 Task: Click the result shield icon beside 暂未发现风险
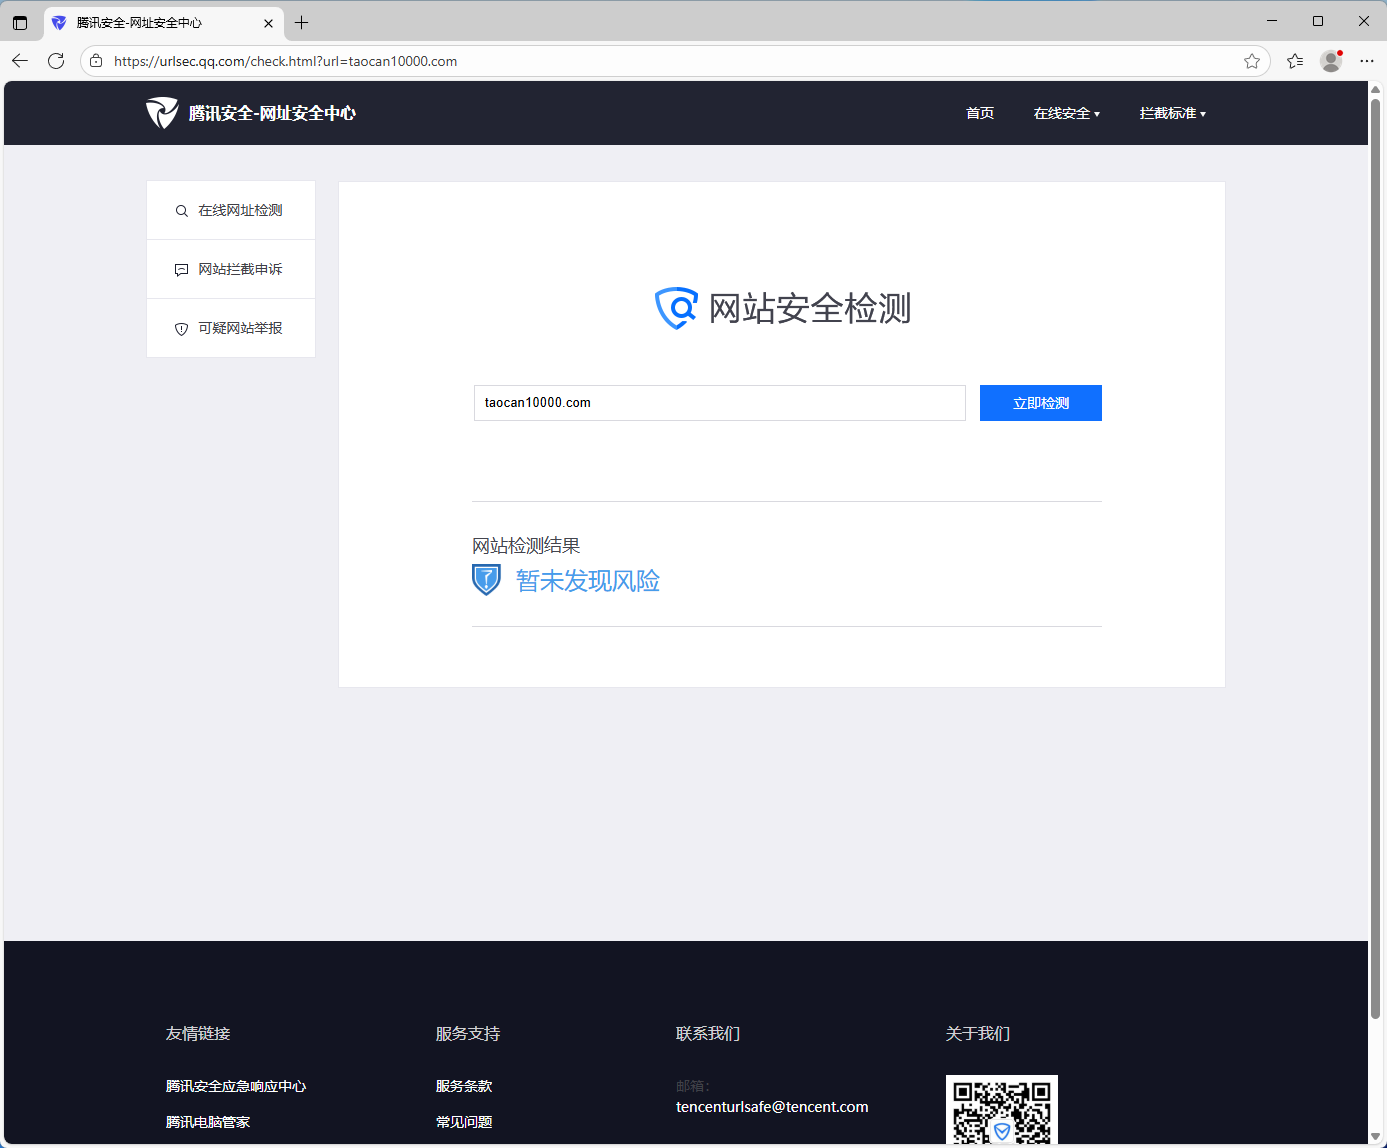coord(486,580)
